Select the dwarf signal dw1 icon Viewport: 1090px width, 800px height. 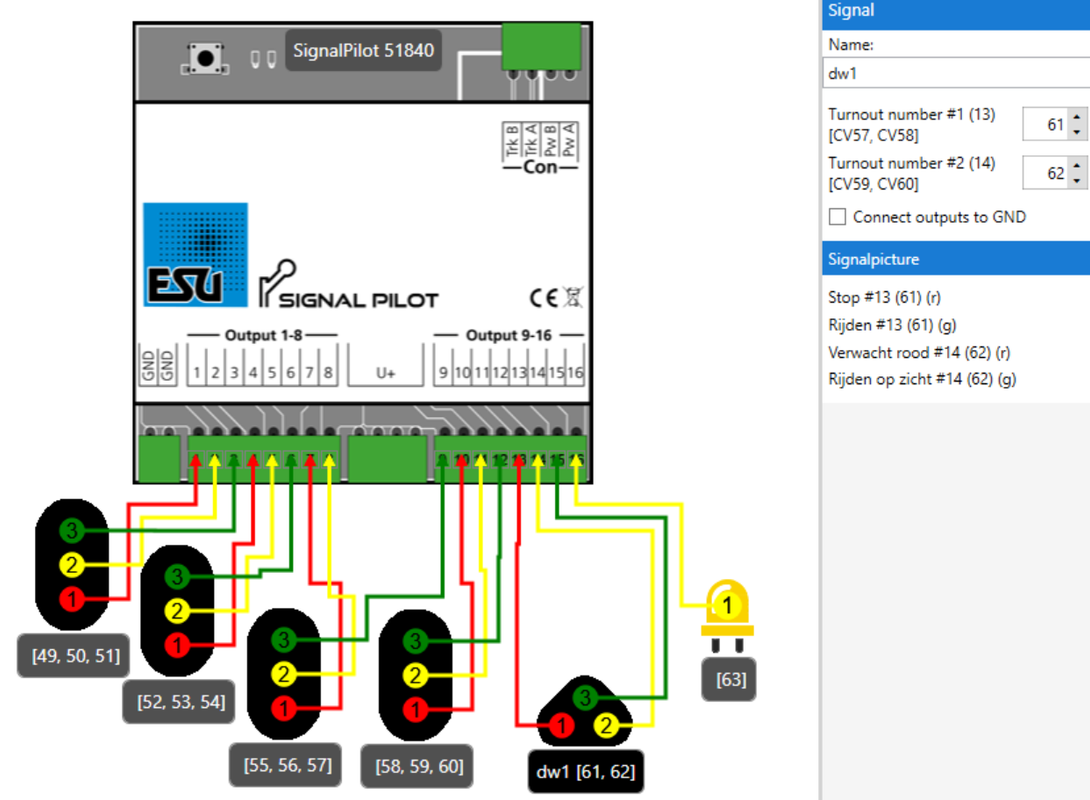click(585, 712)
